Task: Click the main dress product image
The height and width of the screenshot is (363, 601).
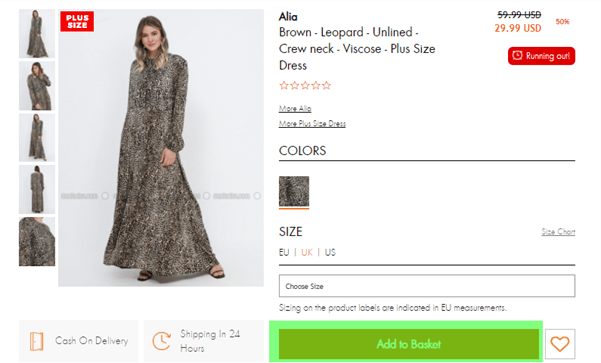Action: (161, 148)
